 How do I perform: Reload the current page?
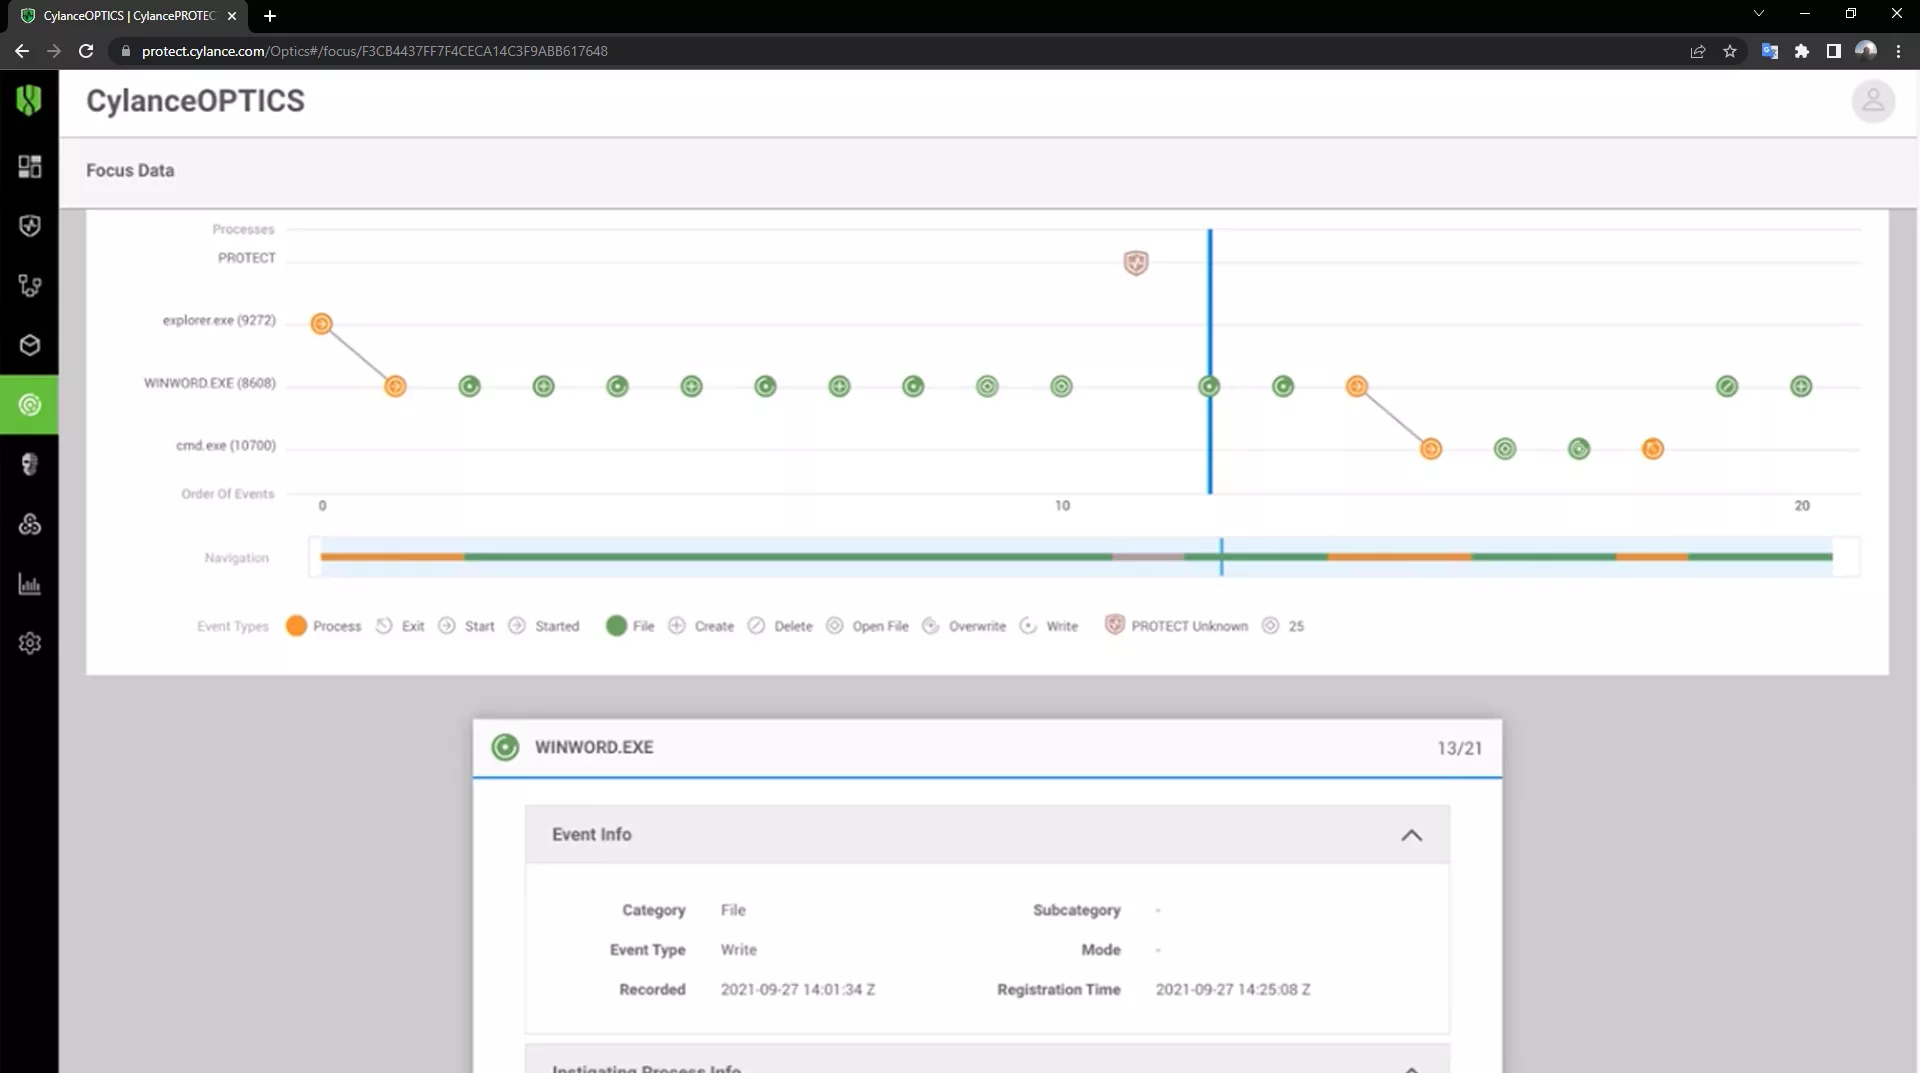coord(86,51)
